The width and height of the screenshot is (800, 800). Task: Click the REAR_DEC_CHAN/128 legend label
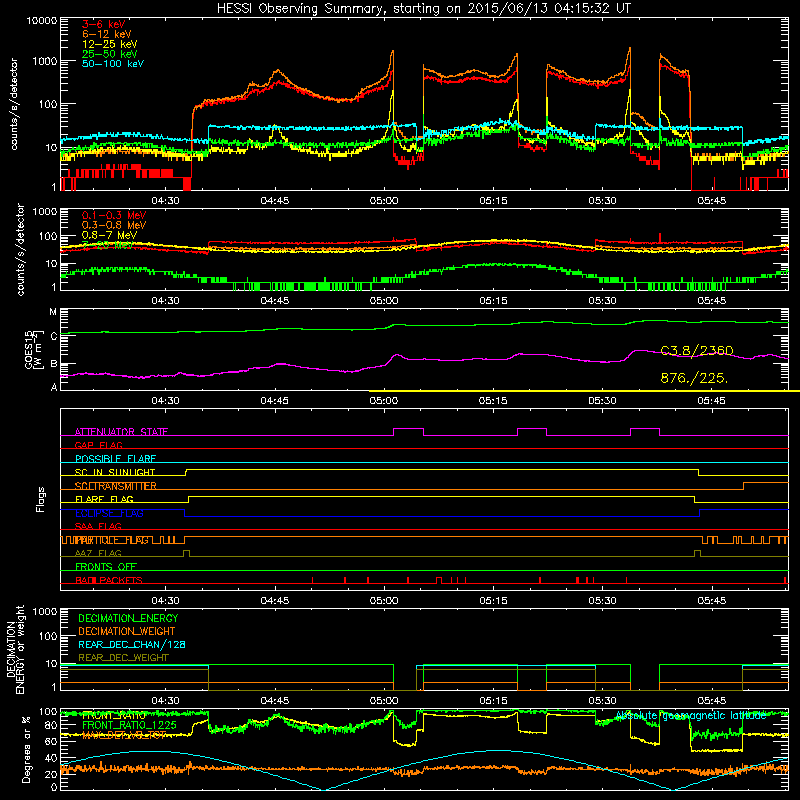tap(132, 644)
